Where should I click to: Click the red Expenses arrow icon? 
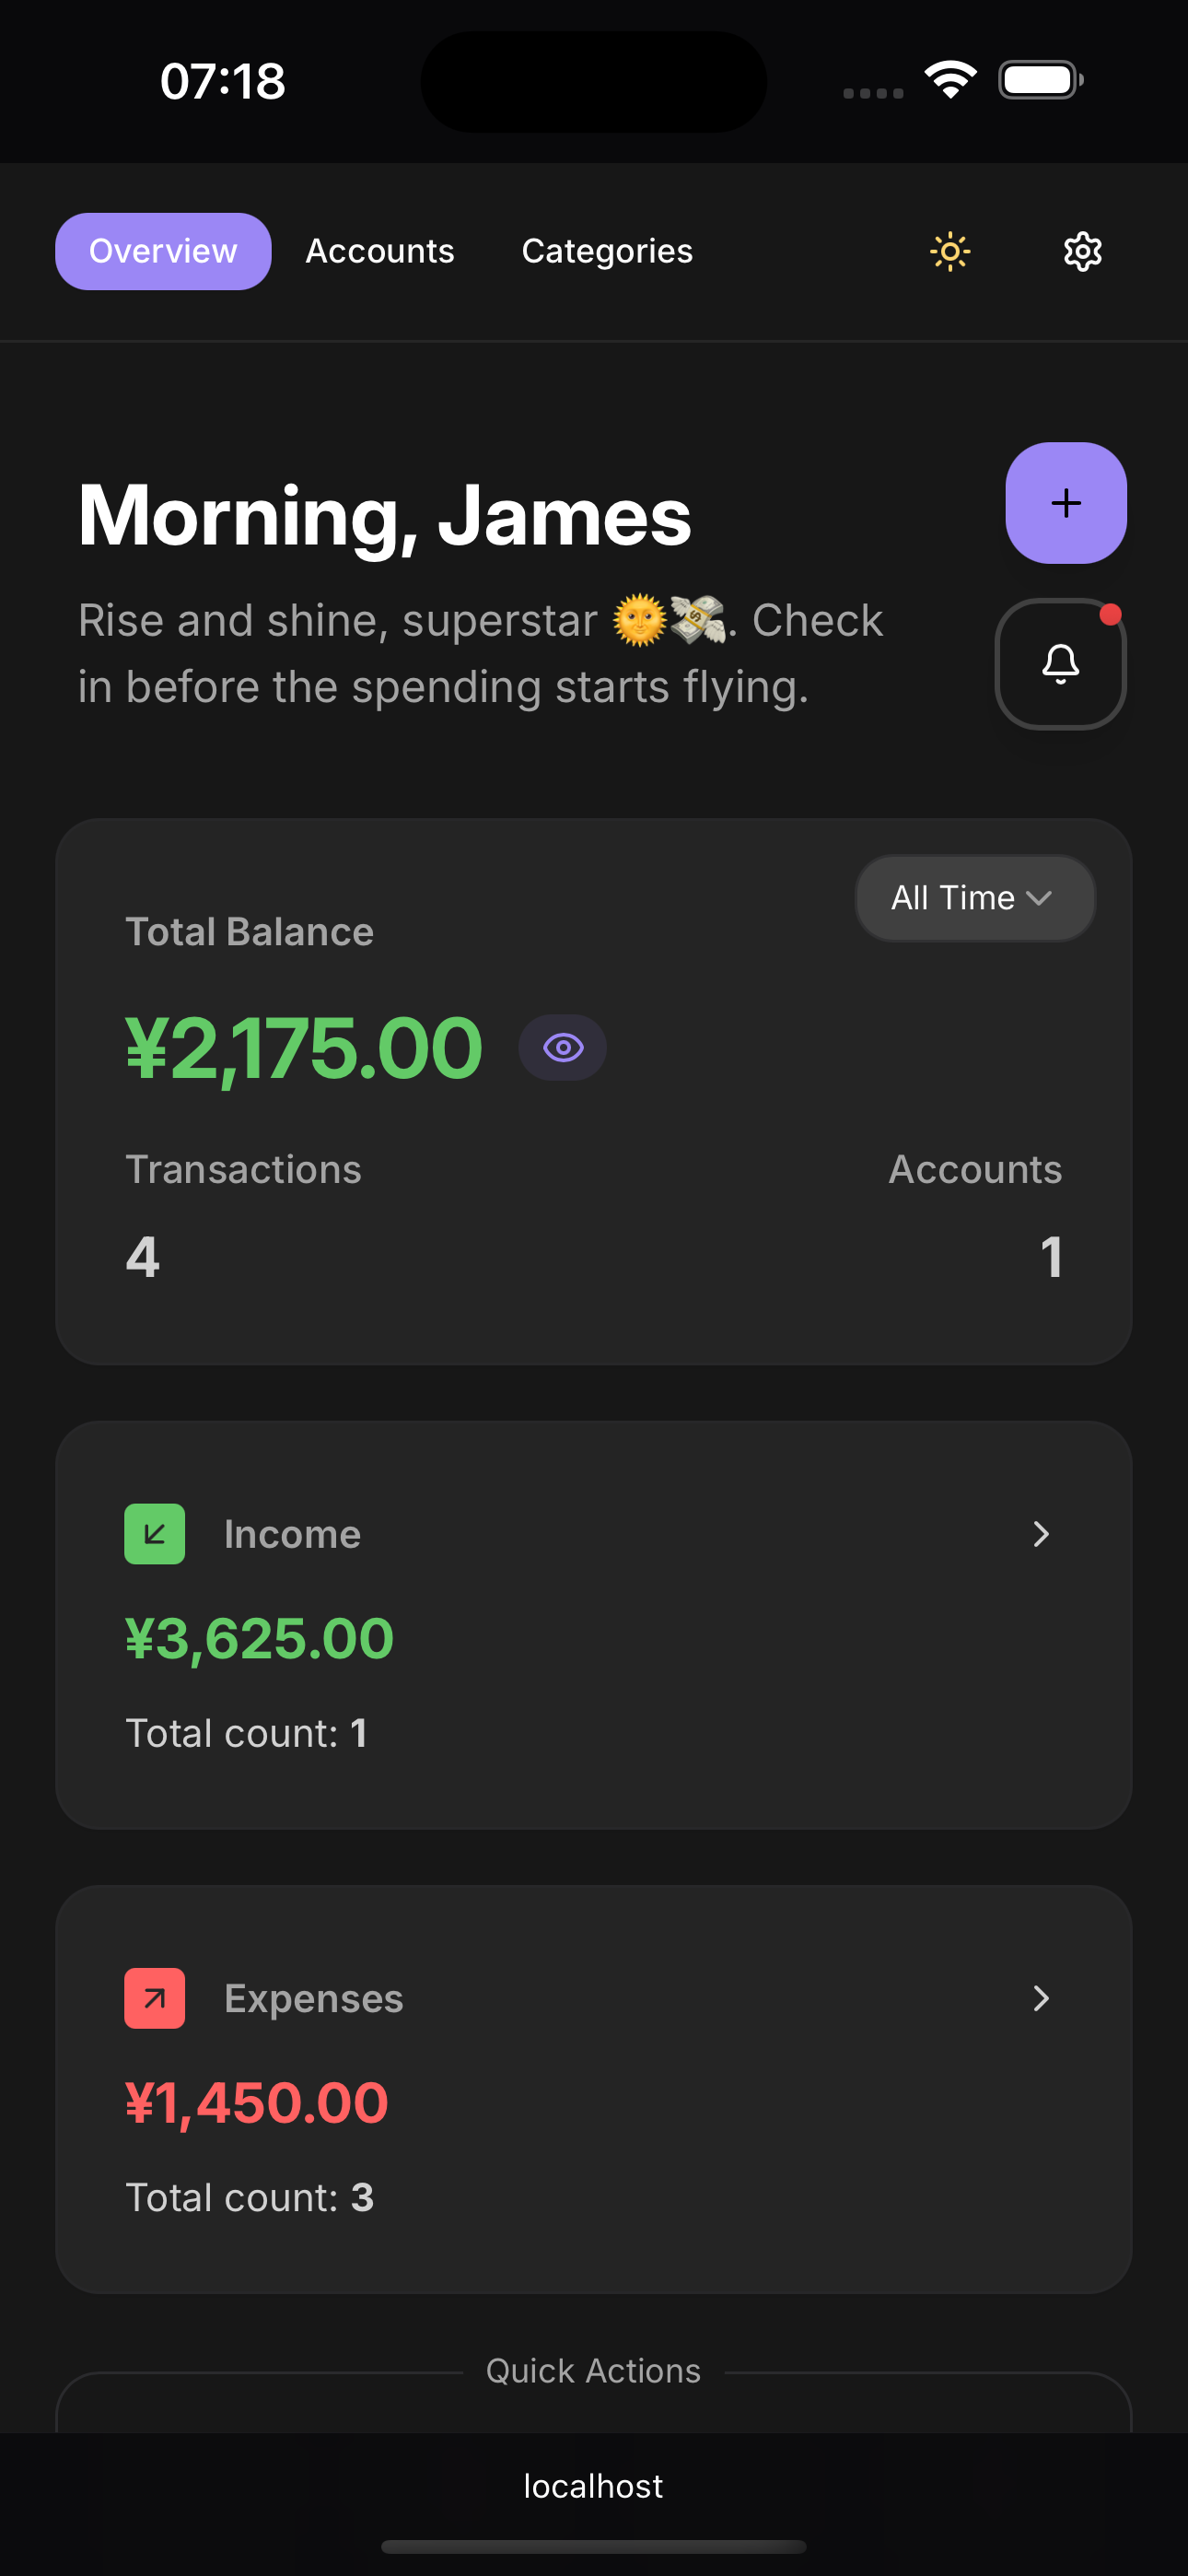click(x=155, y=1998)
